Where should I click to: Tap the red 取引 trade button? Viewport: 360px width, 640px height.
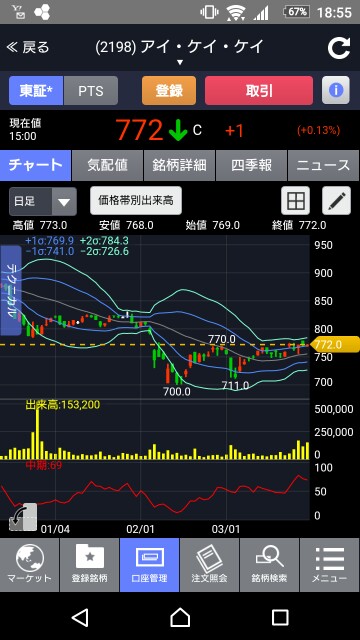pos(259,91)
